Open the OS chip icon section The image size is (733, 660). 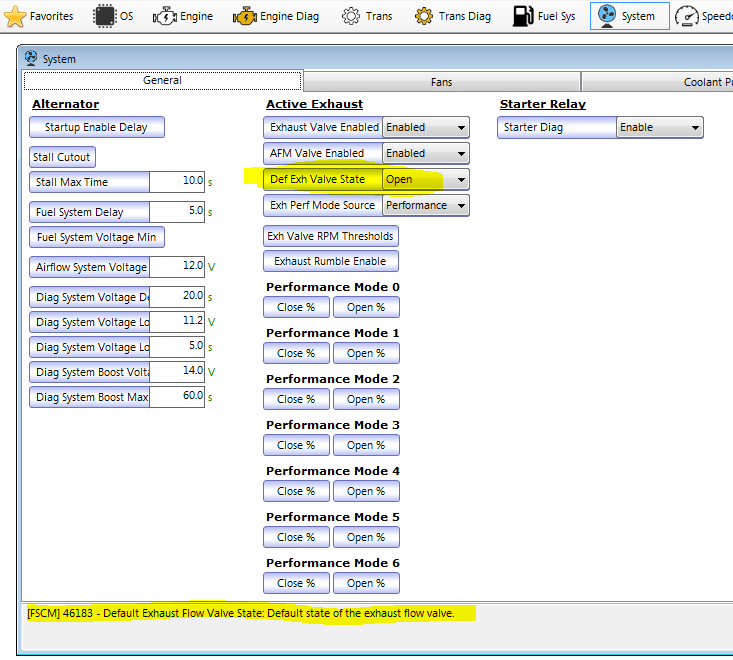(104, 16)
